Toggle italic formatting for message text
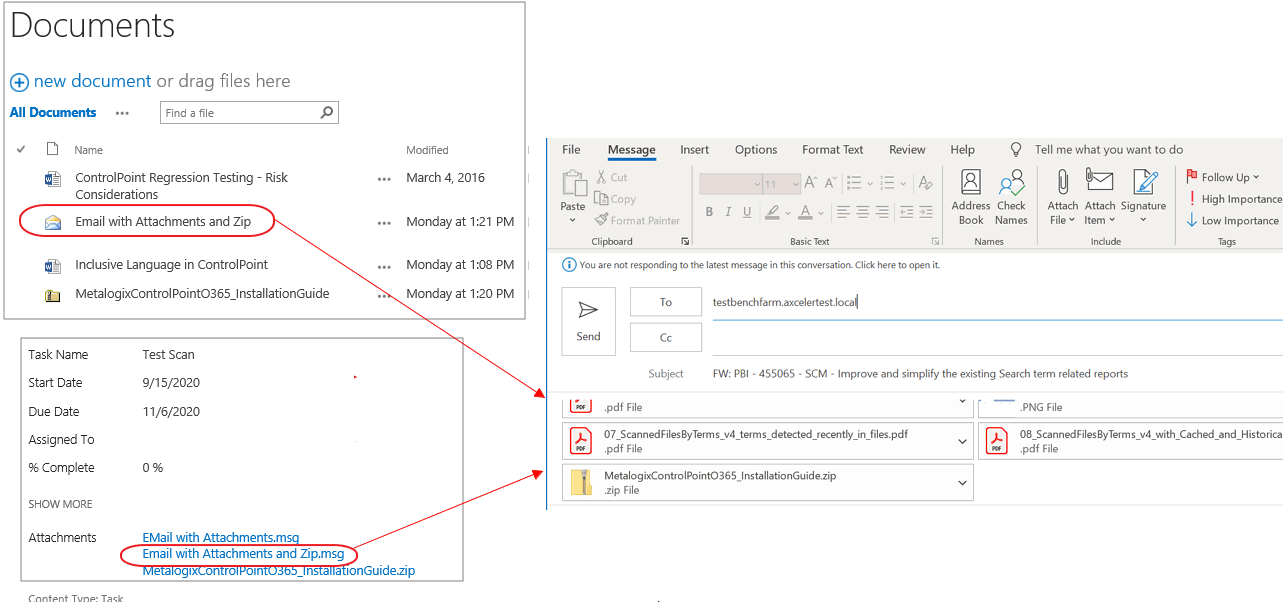The height and width of the screenshot is (602, 1283). (727, 213)
